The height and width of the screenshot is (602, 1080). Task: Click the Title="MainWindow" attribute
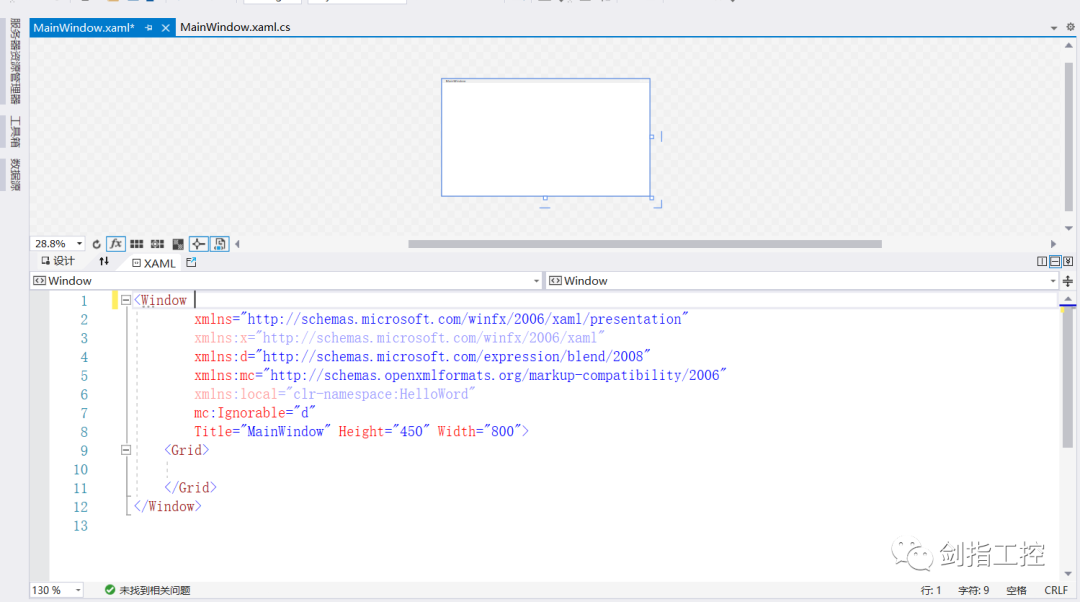click(262, 431)
